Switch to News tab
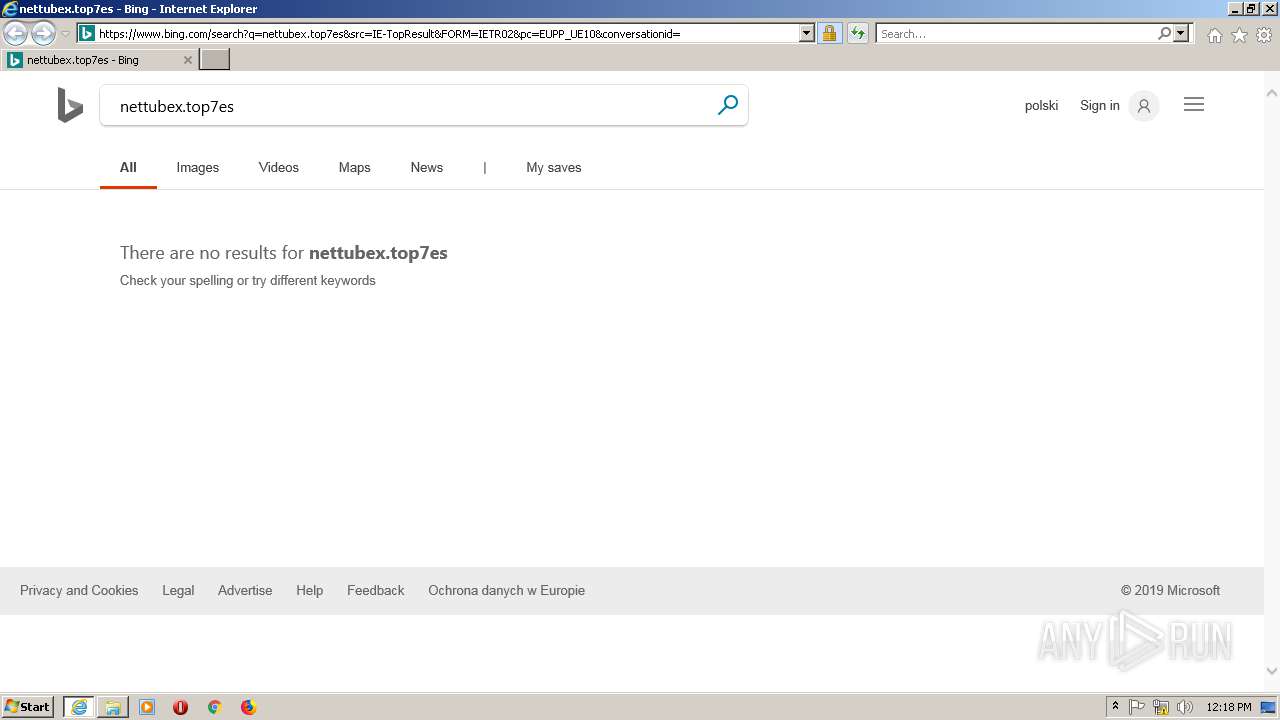 427,167
